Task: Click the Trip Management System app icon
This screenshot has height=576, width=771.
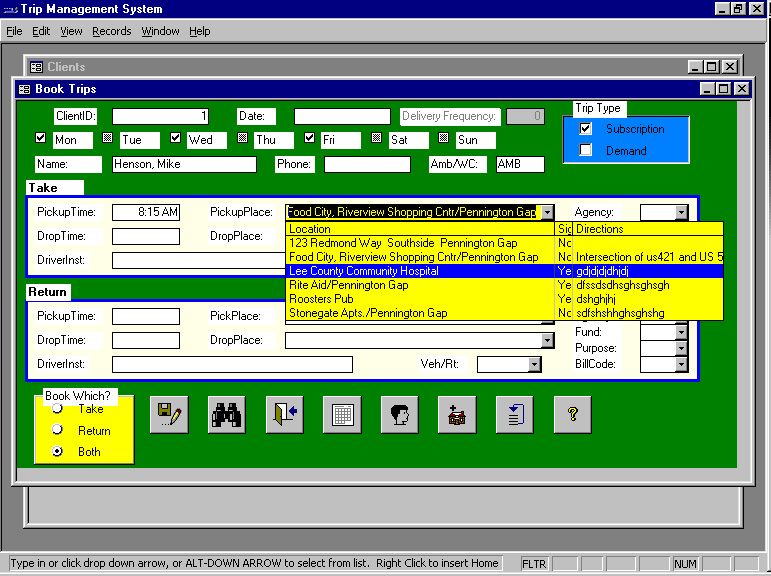Action: click(10, 9)
